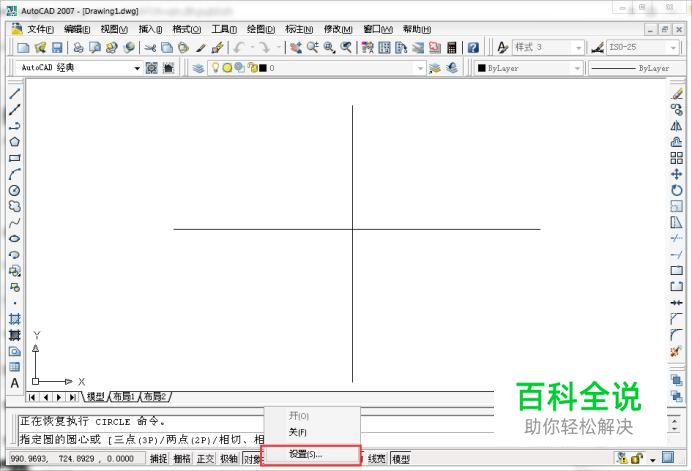This screenshot has height=471, width=692.
Task: Select the Move modify tool
Action: [676, 174]
